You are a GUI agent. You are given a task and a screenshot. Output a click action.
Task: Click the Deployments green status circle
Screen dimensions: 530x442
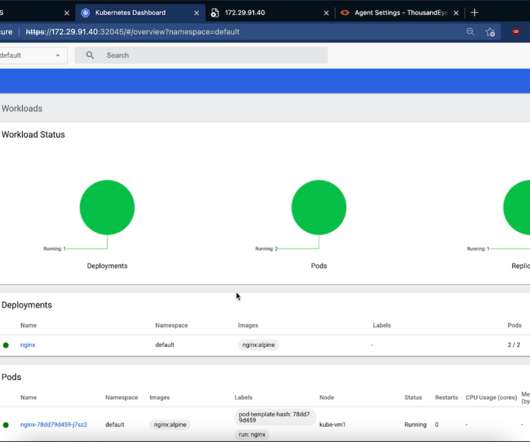tap(107, 207)
